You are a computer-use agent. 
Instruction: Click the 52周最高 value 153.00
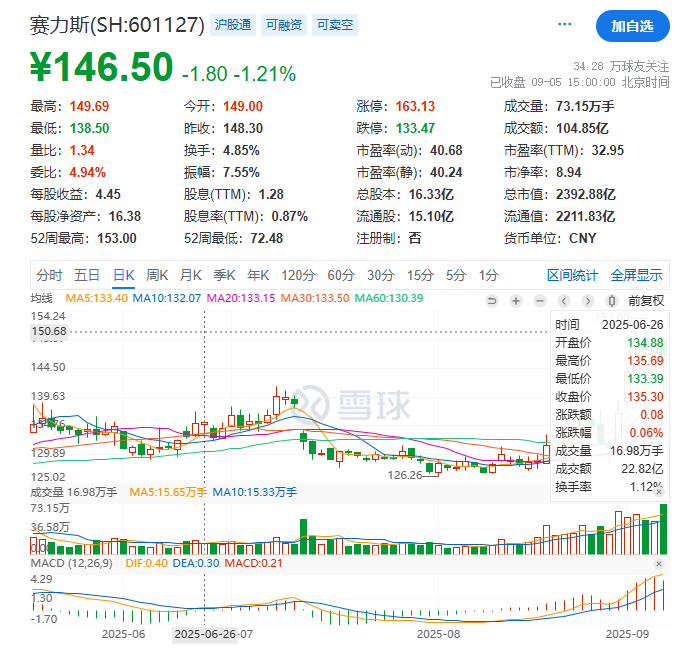(117, 238)
